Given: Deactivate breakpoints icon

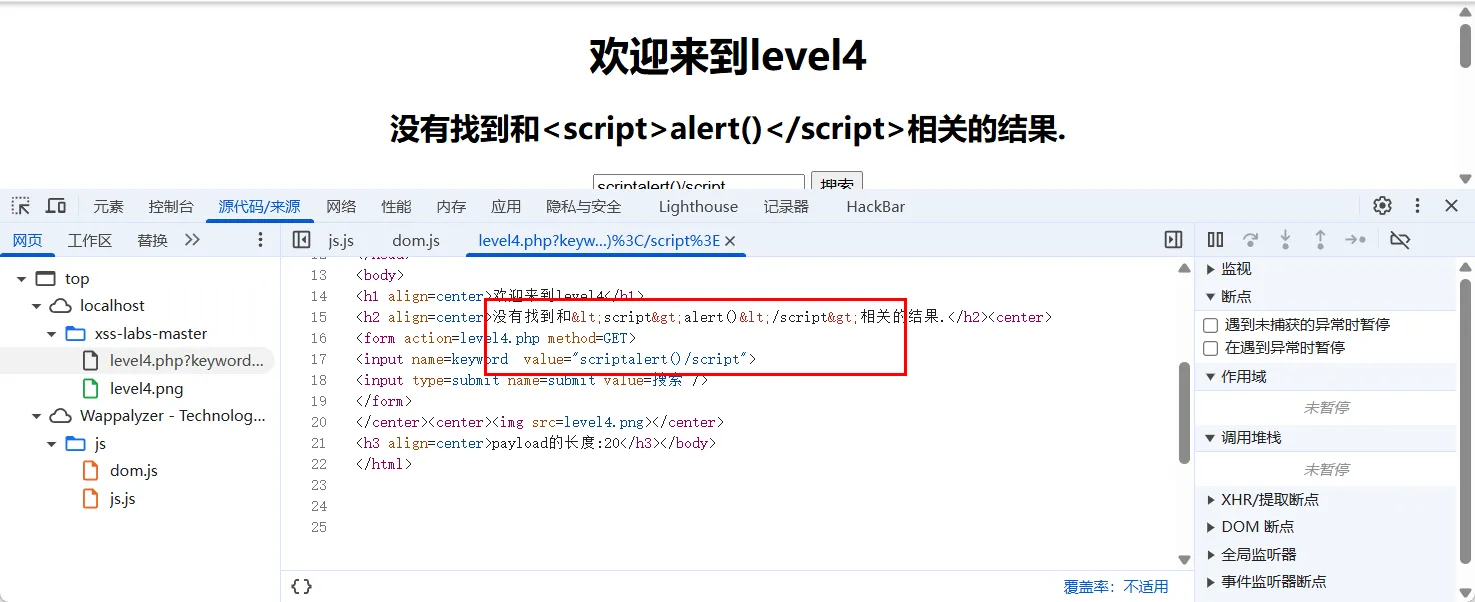Looking at the screenshot, I should [x=1400, y=240].
